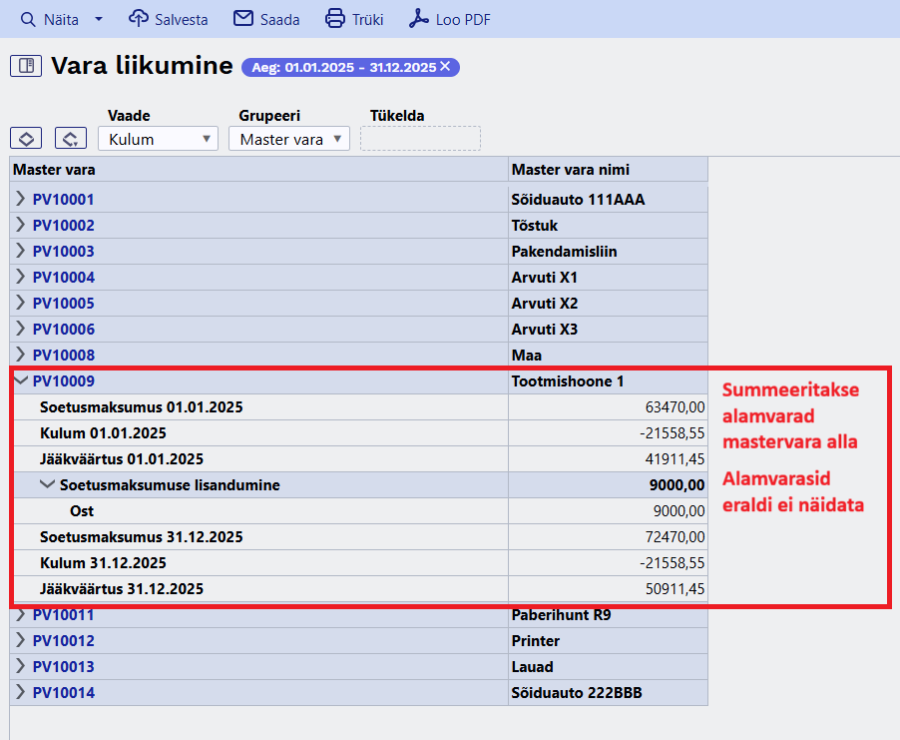Image resolution: width=900 pixels, height=740 pixels.
Task: Click the Printer name cell
Action: [608, 641]
